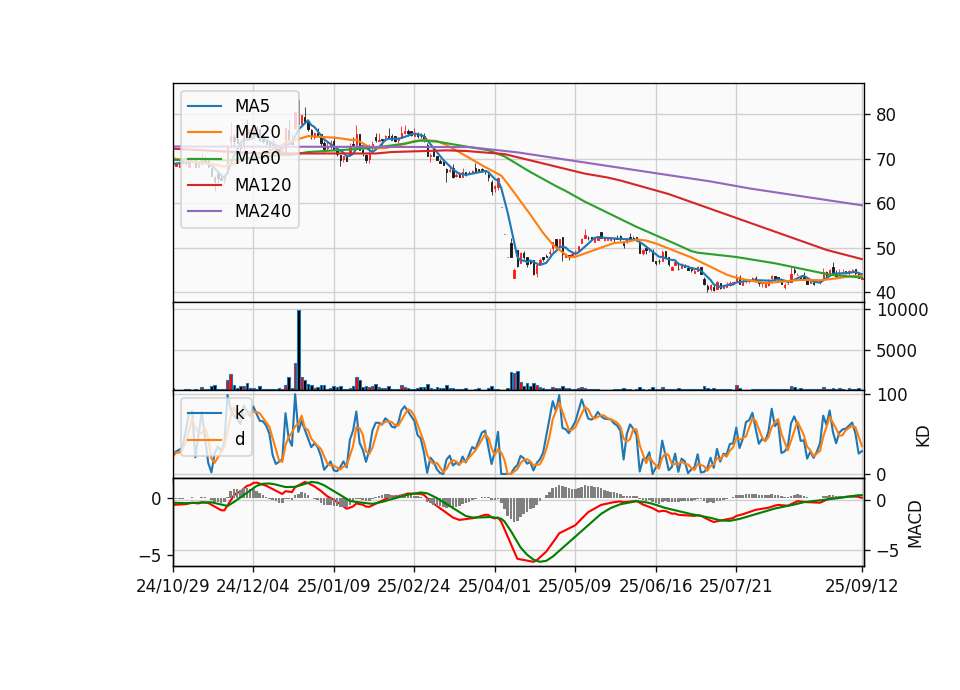The height and width of the screenshot is (690, 960).
Task: Click the 25/05/09 date label
Action: click(x=575, y=586)
